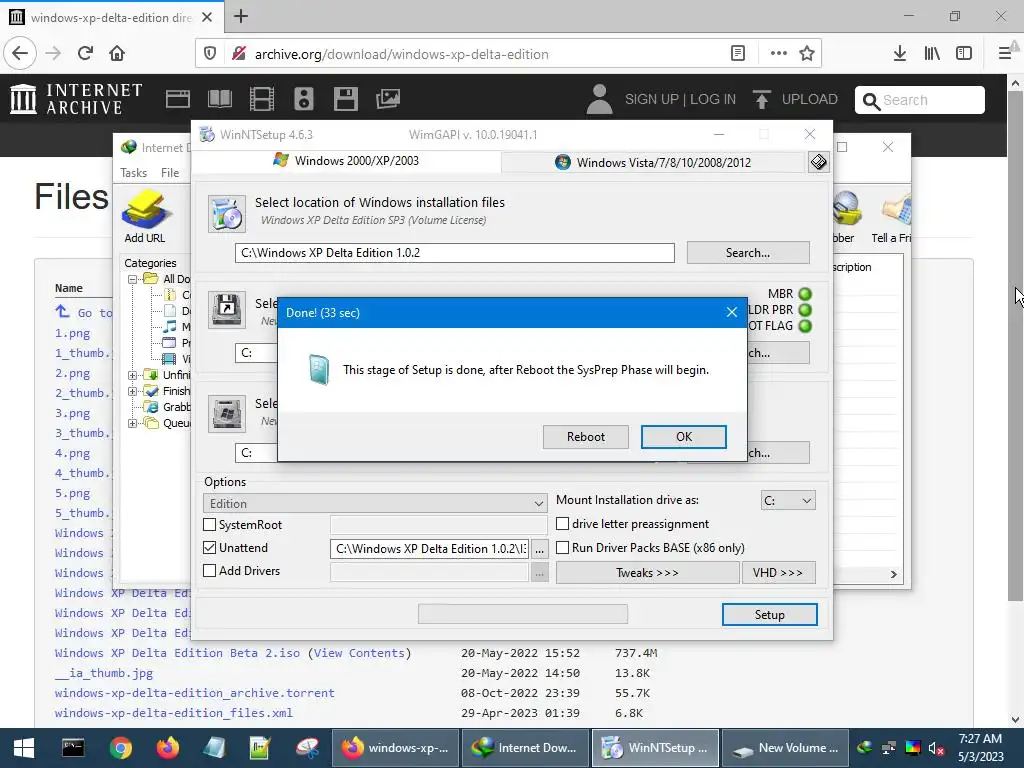
Task: Click OK in the Done dialog
Action: point(684,437)
